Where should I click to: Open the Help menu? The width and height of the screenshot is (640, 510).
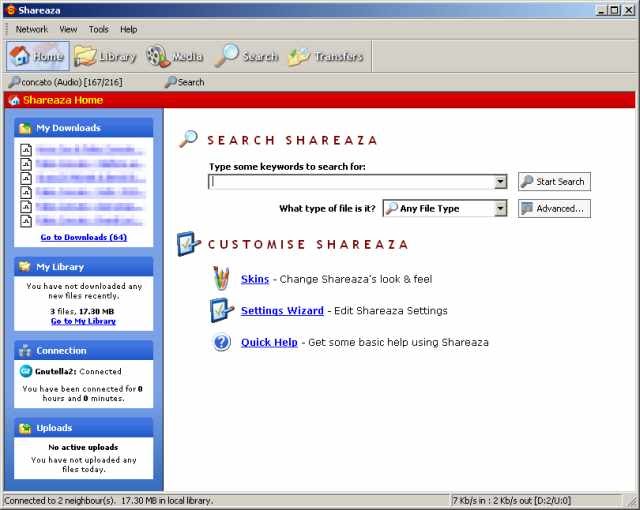[x=129, y=29]
